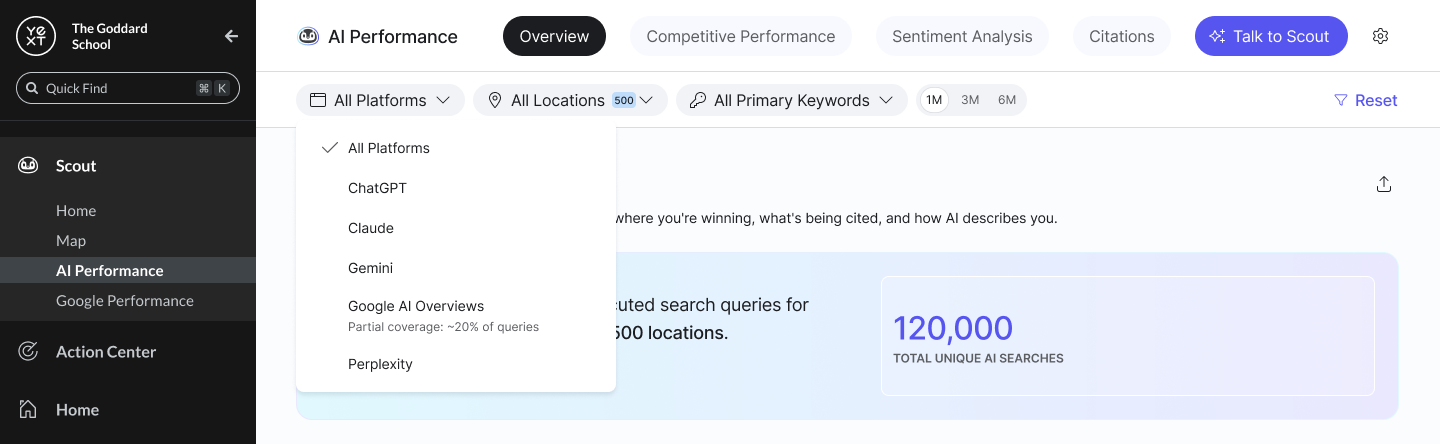
Task: Collapse sidebar with the back arrow
Action: pos(231,36)
